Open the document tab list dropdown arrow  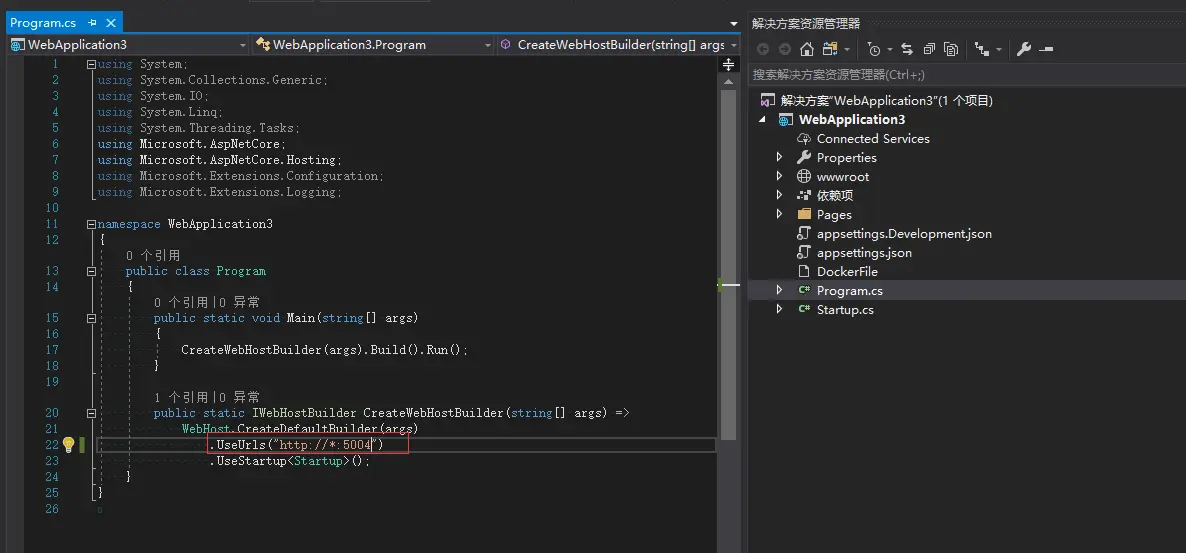[734, 24]
